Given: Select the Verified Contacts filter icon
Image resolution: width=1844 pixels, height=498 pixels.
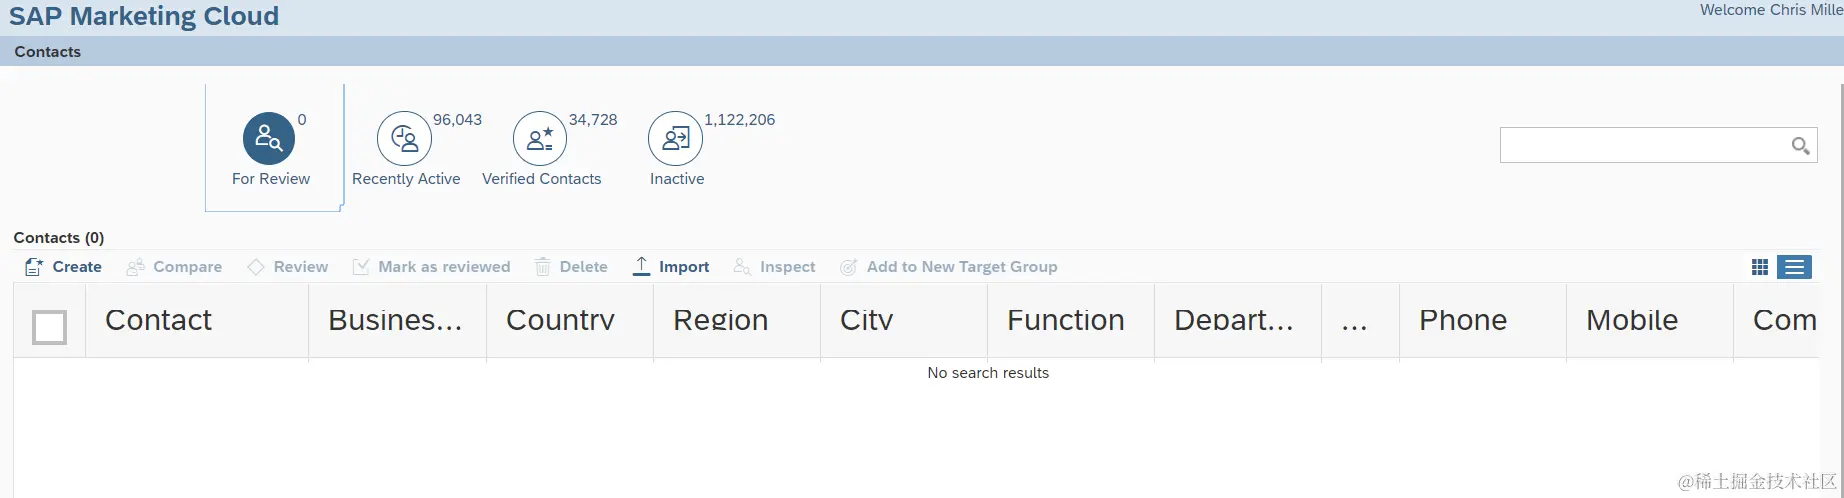Looking at the screenshot, I should 540,138.
